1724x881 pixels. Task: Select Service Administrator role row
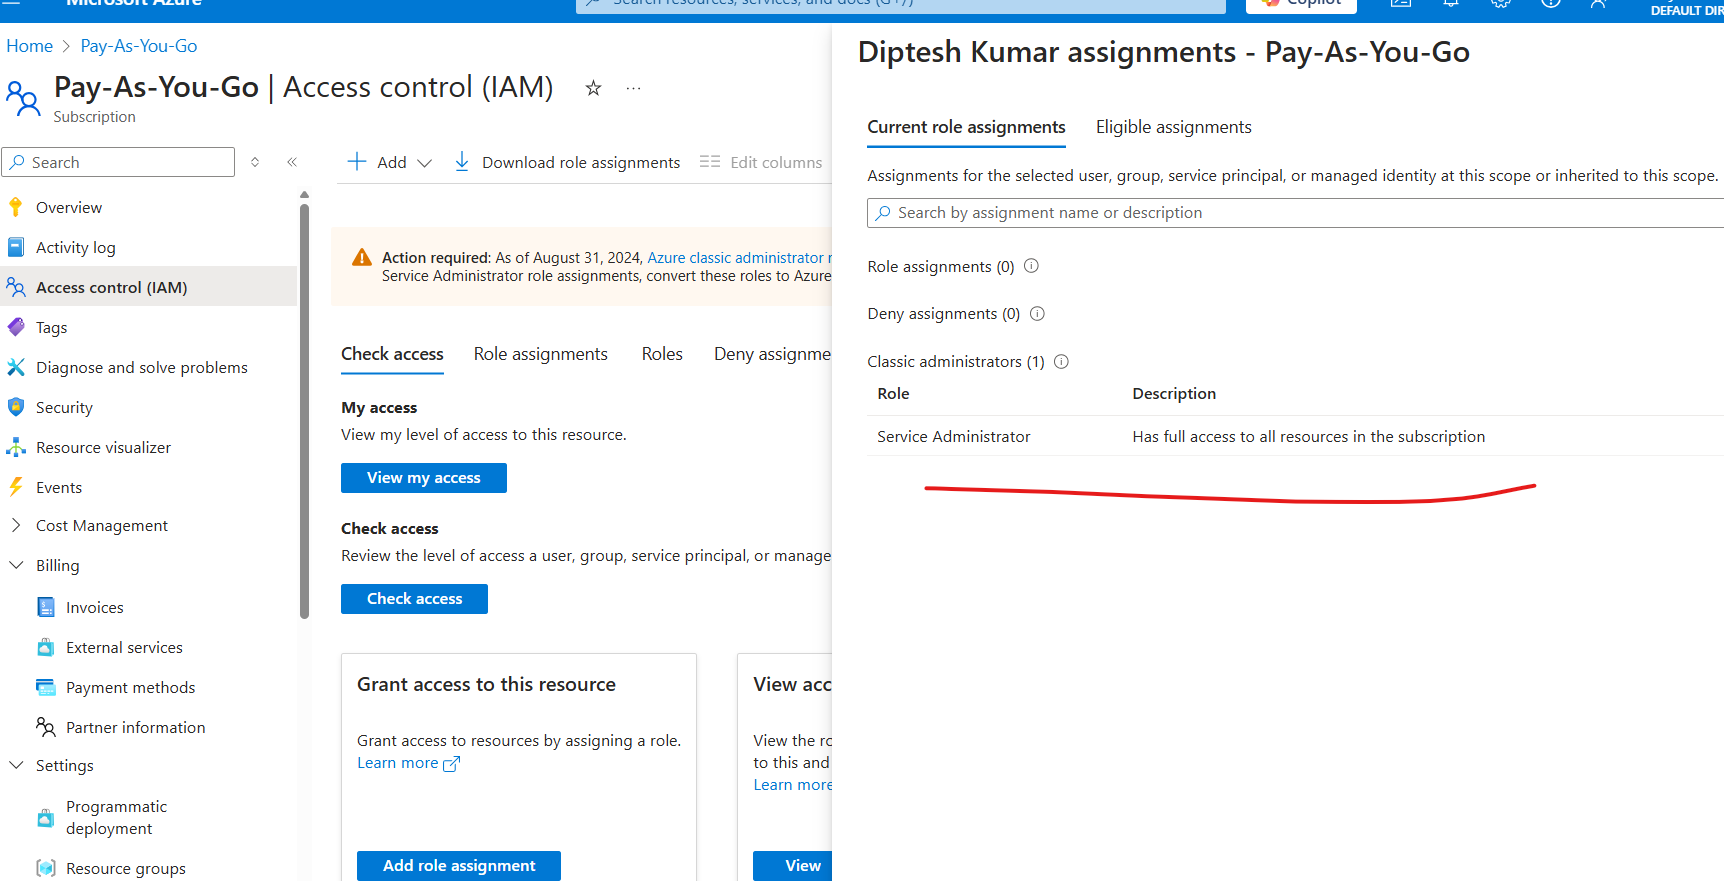(x=1295, y=436)
